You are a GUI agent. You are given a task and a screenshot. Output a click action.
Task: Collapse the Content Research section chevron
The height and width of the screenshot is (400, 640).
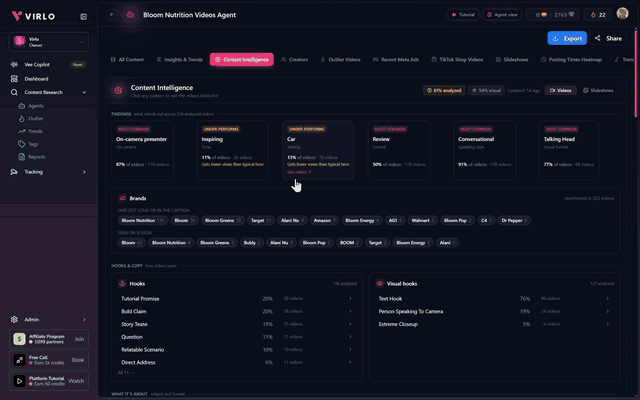click(x=84, y=92)
